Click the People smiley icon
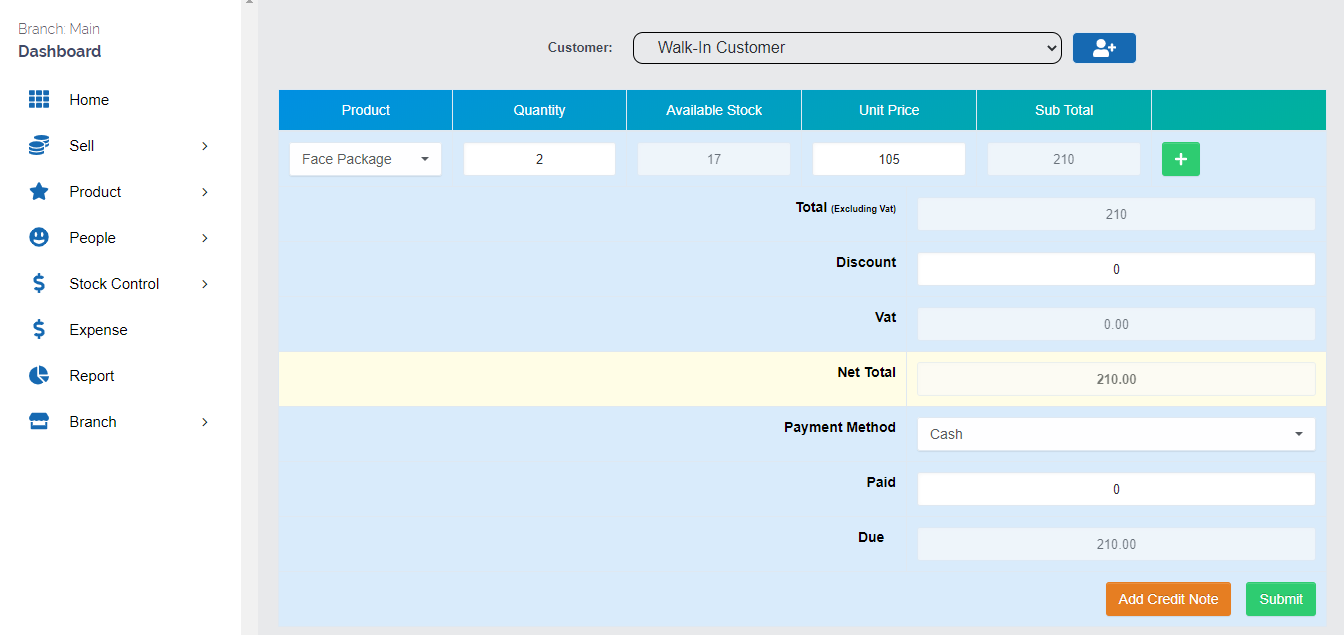Viewport: 1344px width, 635px height. click(x=38, y=237)
